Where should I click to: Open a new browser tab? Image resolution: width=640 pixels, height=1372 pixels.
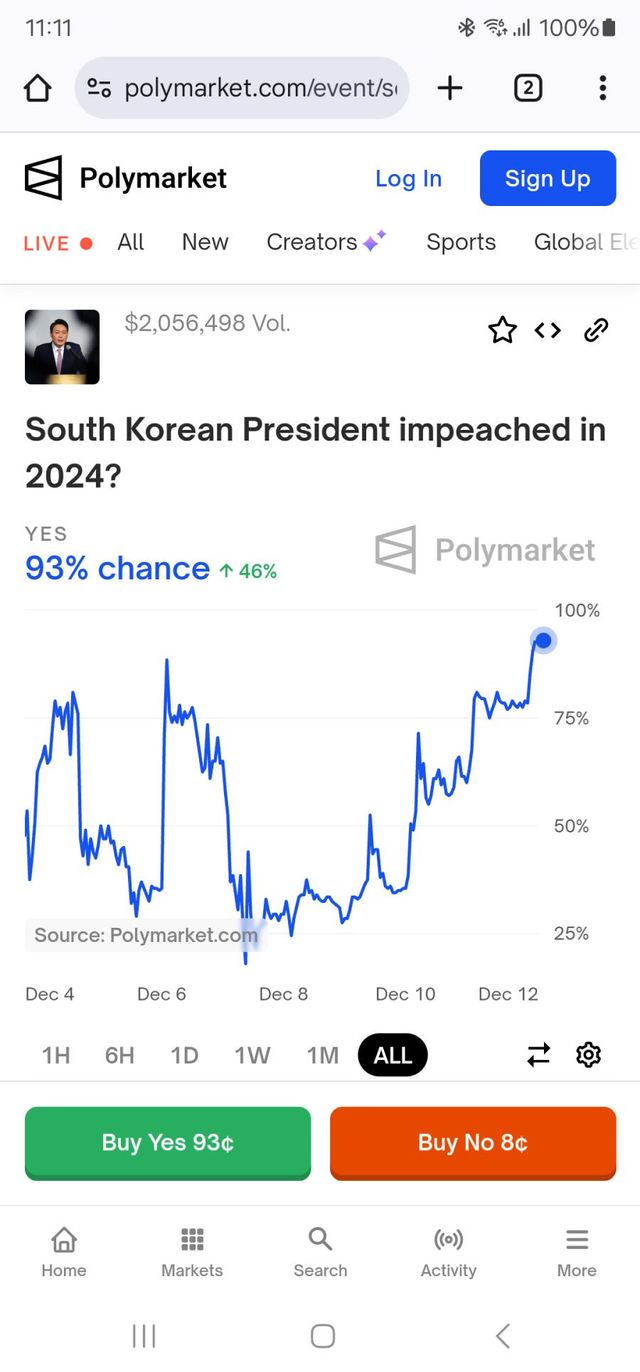tap(450, 88)
